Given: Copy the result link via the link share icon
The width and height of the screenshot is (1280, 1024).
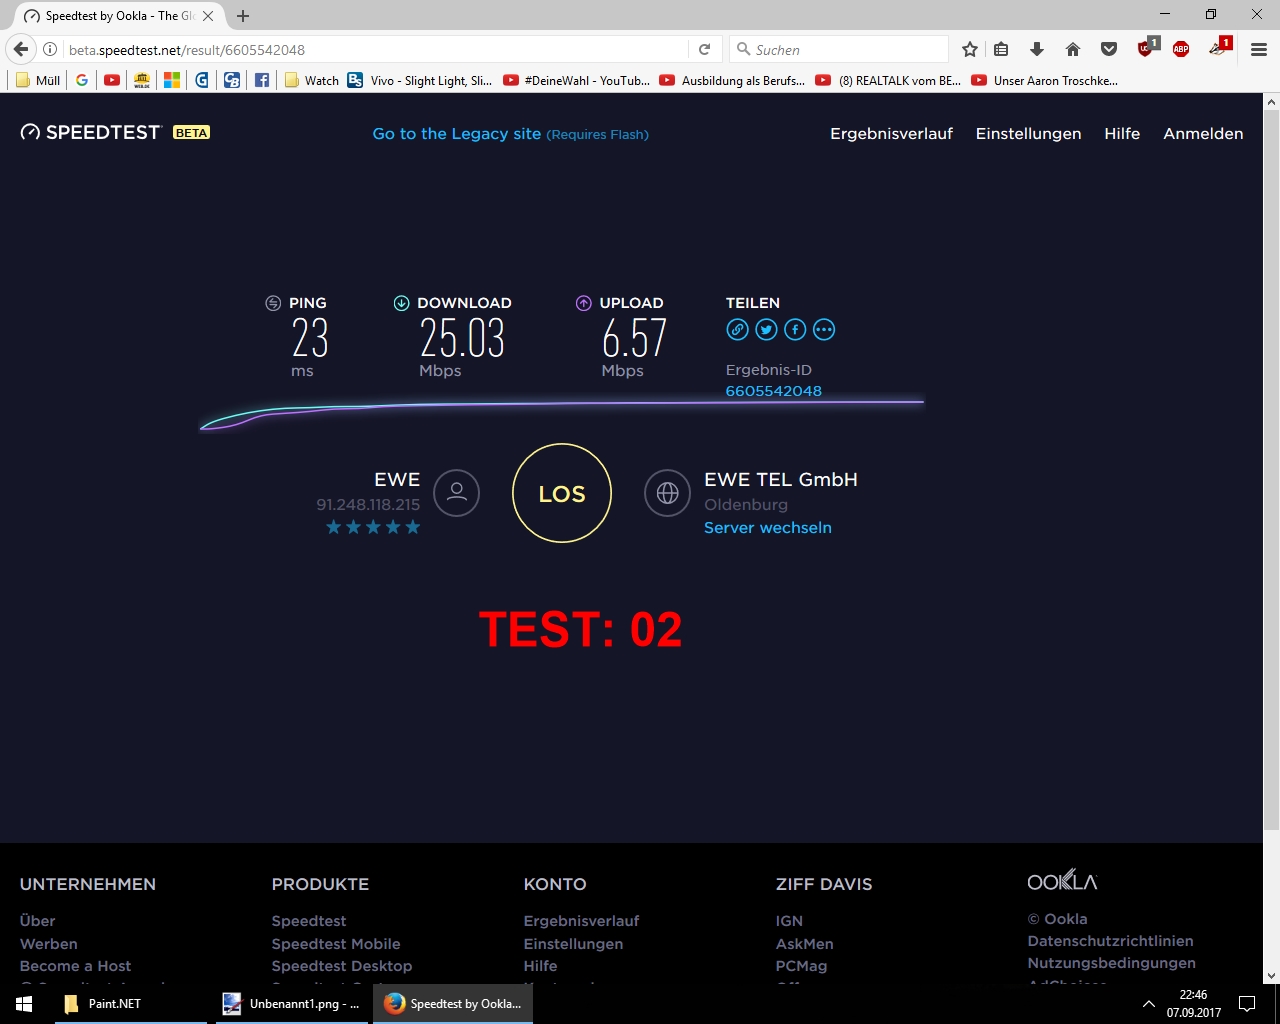Looking at the screenshot, I should click(x=737, y=329).
